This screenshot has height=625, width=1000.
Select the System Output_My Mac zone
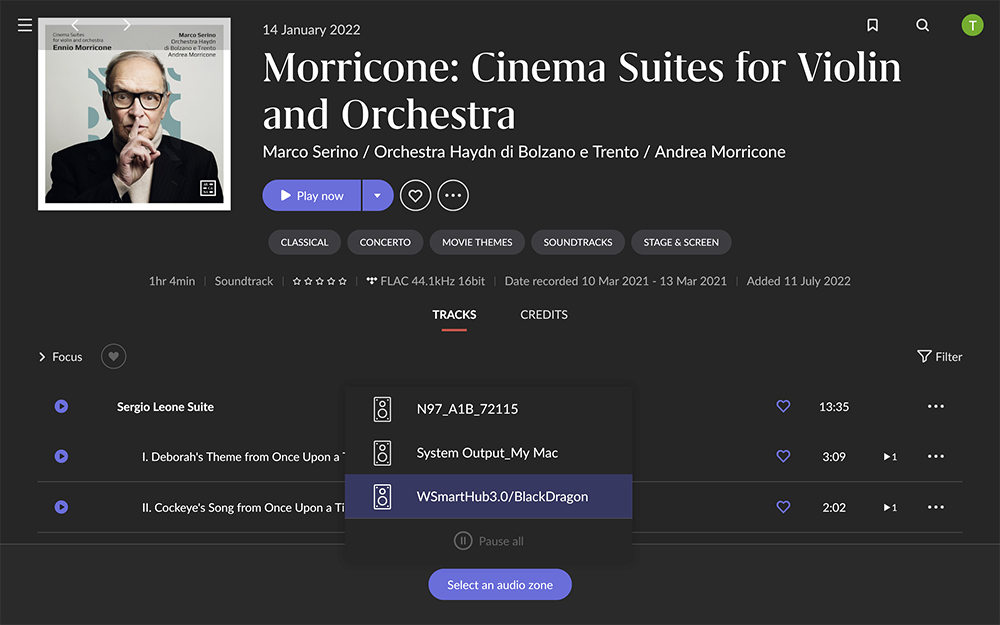489,453
